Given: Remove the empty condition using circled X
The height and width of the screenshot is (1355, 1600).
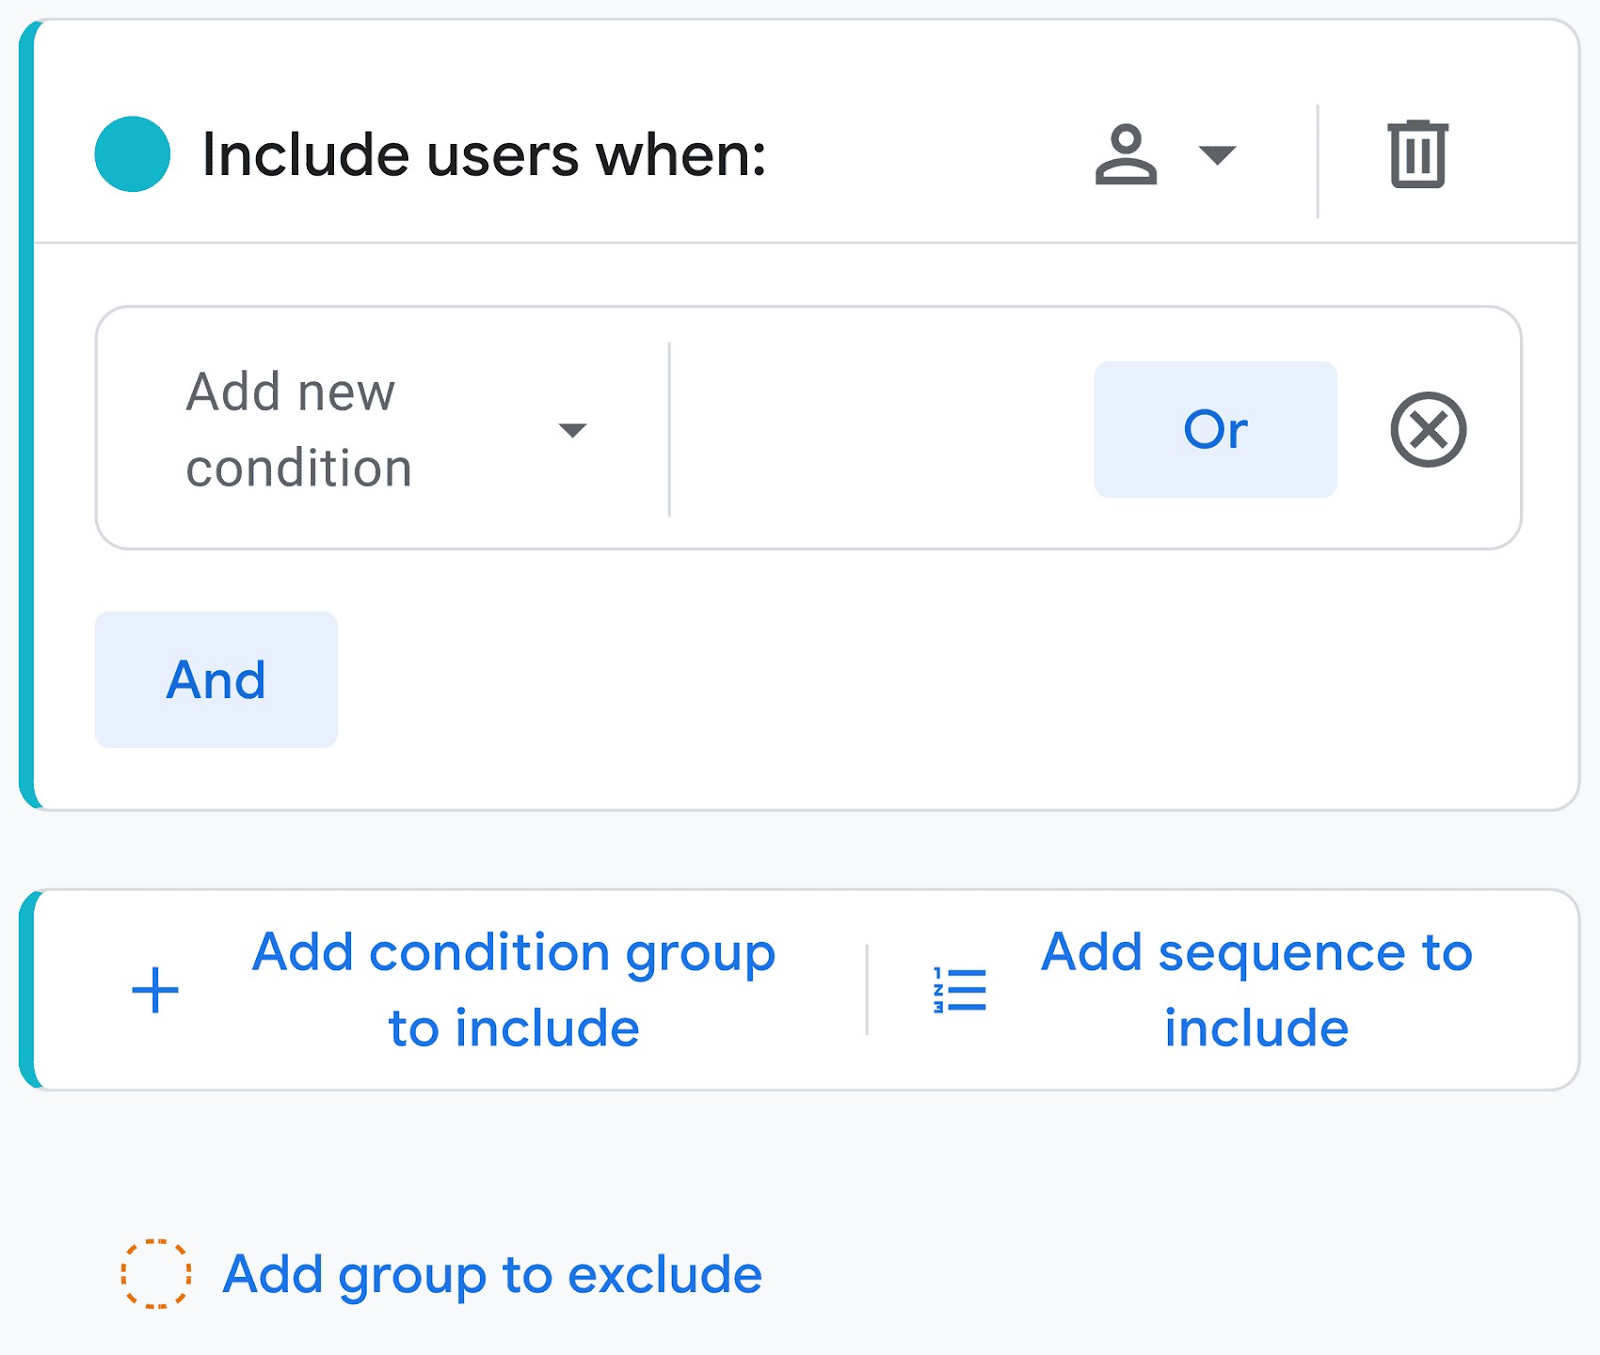Looking at the screenshot, I should coord(1428,430).
